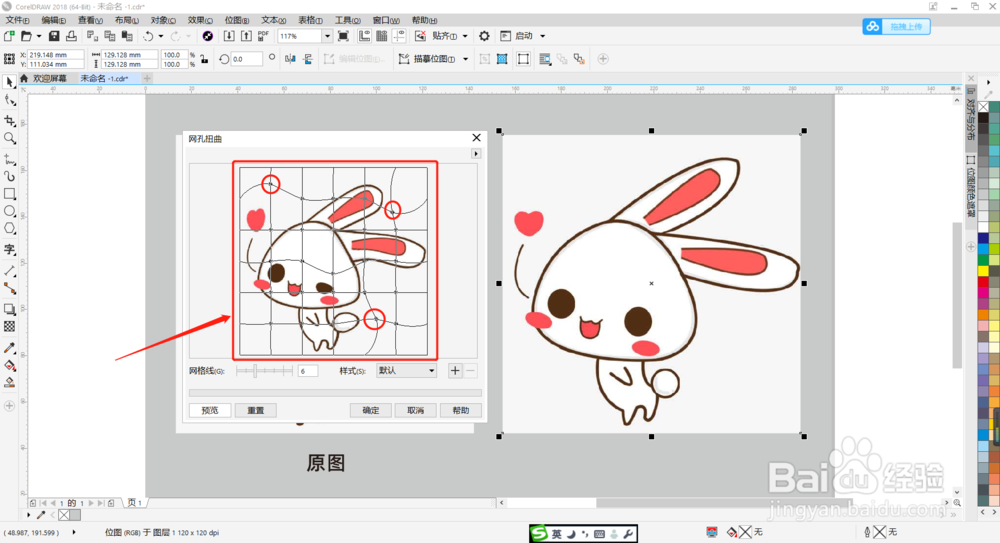
Task: Select the Ellipse tool
Action: coord(10,211)
